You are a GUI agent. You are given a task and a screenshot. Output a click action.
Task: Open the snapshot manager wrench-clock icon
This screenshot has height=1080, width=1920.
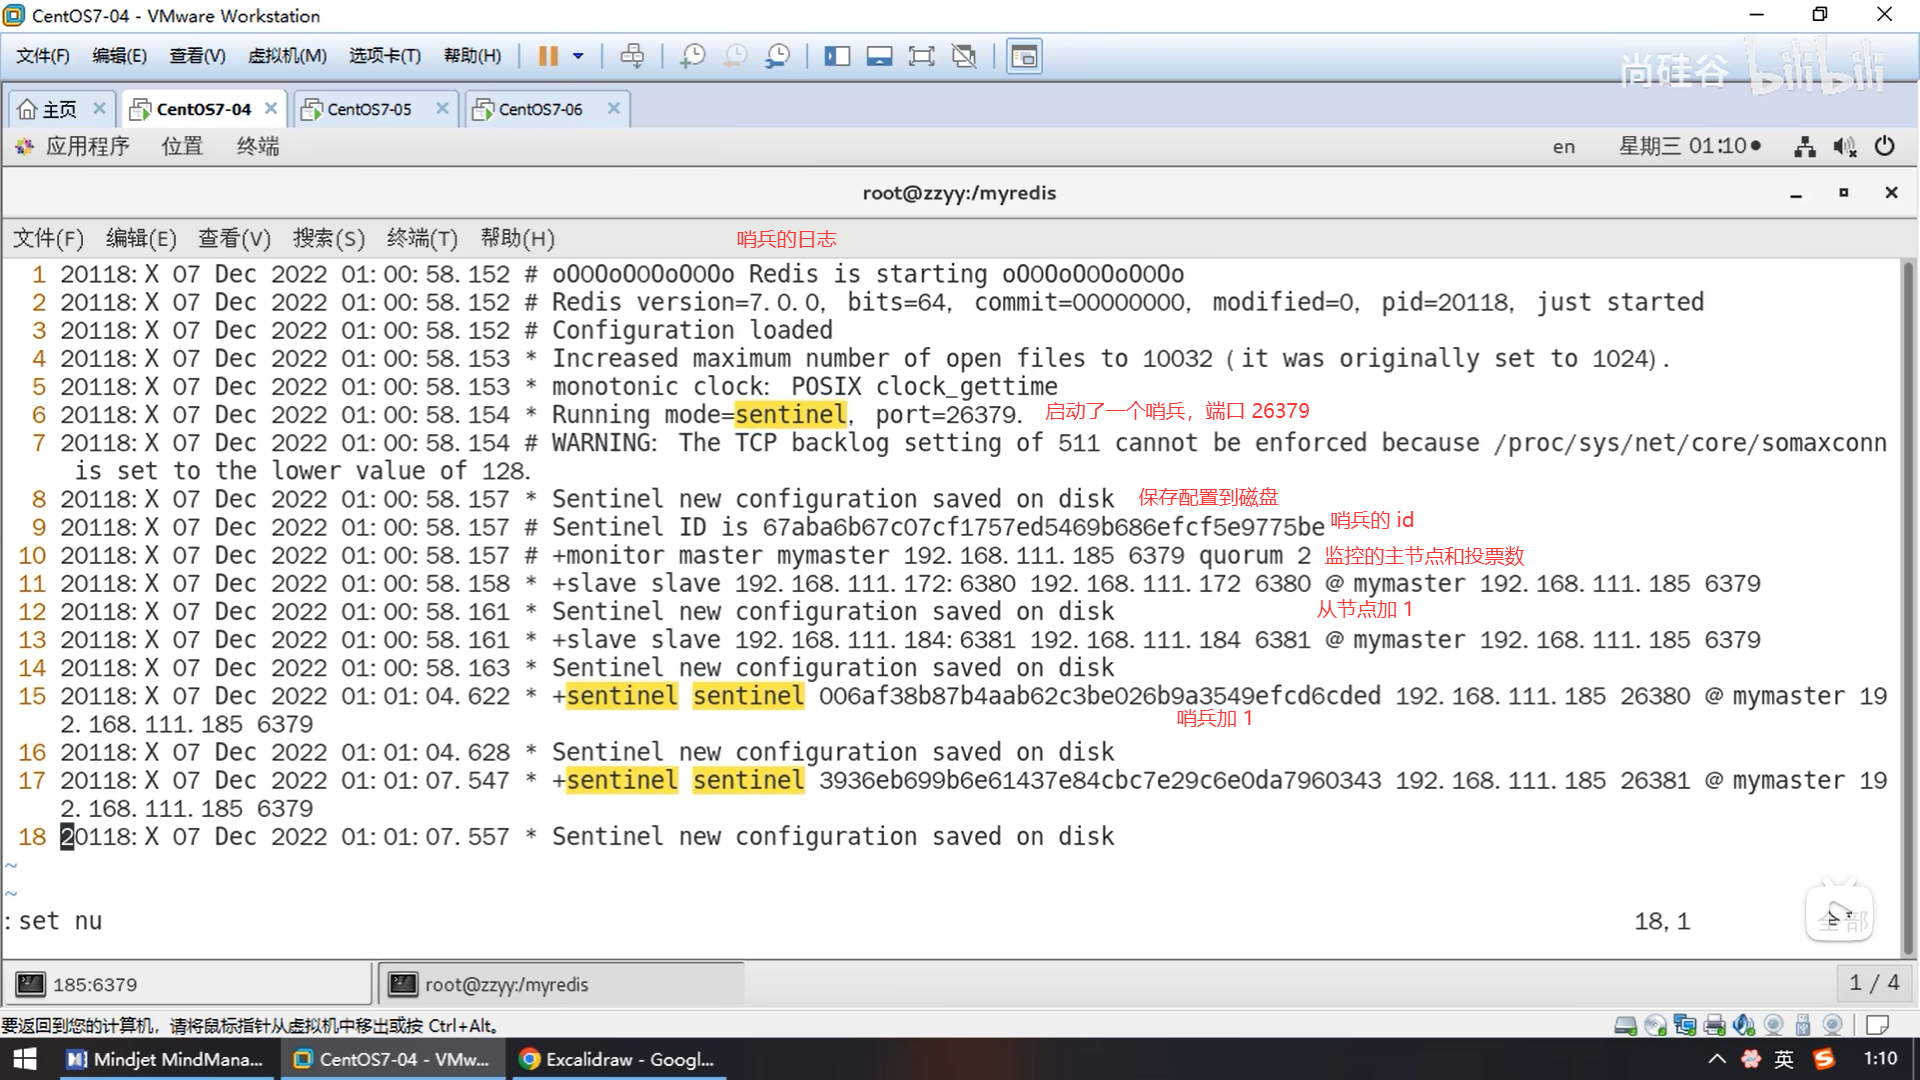[777, 56]
